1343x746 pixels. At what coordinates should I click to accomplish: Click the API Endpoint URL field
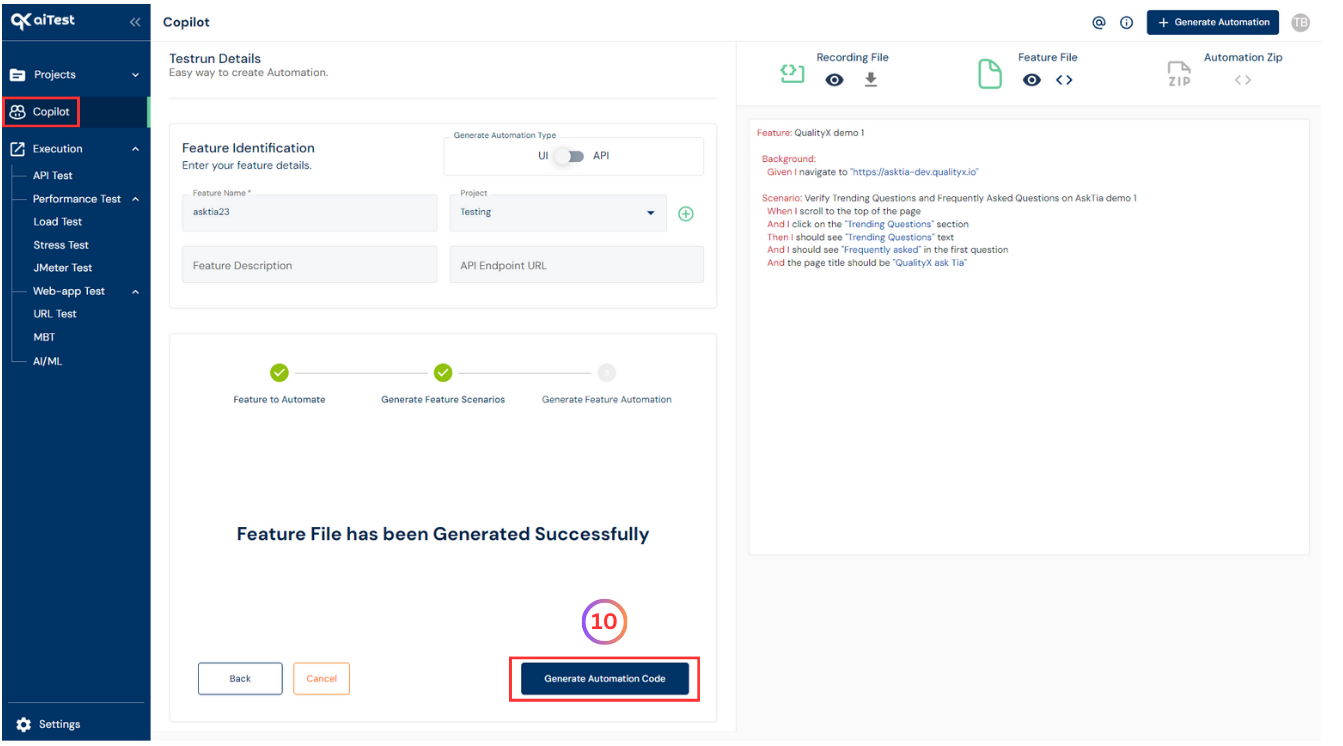pos(577,265)
